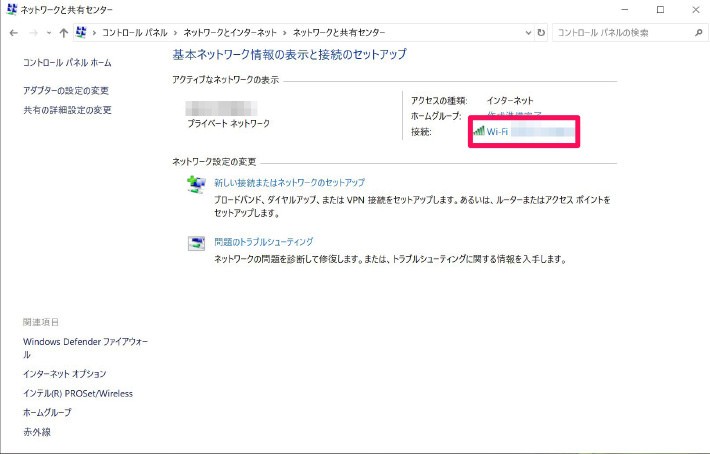Expand the breadcrumb chevron after コントロール パネル

(x=175, y=33)
